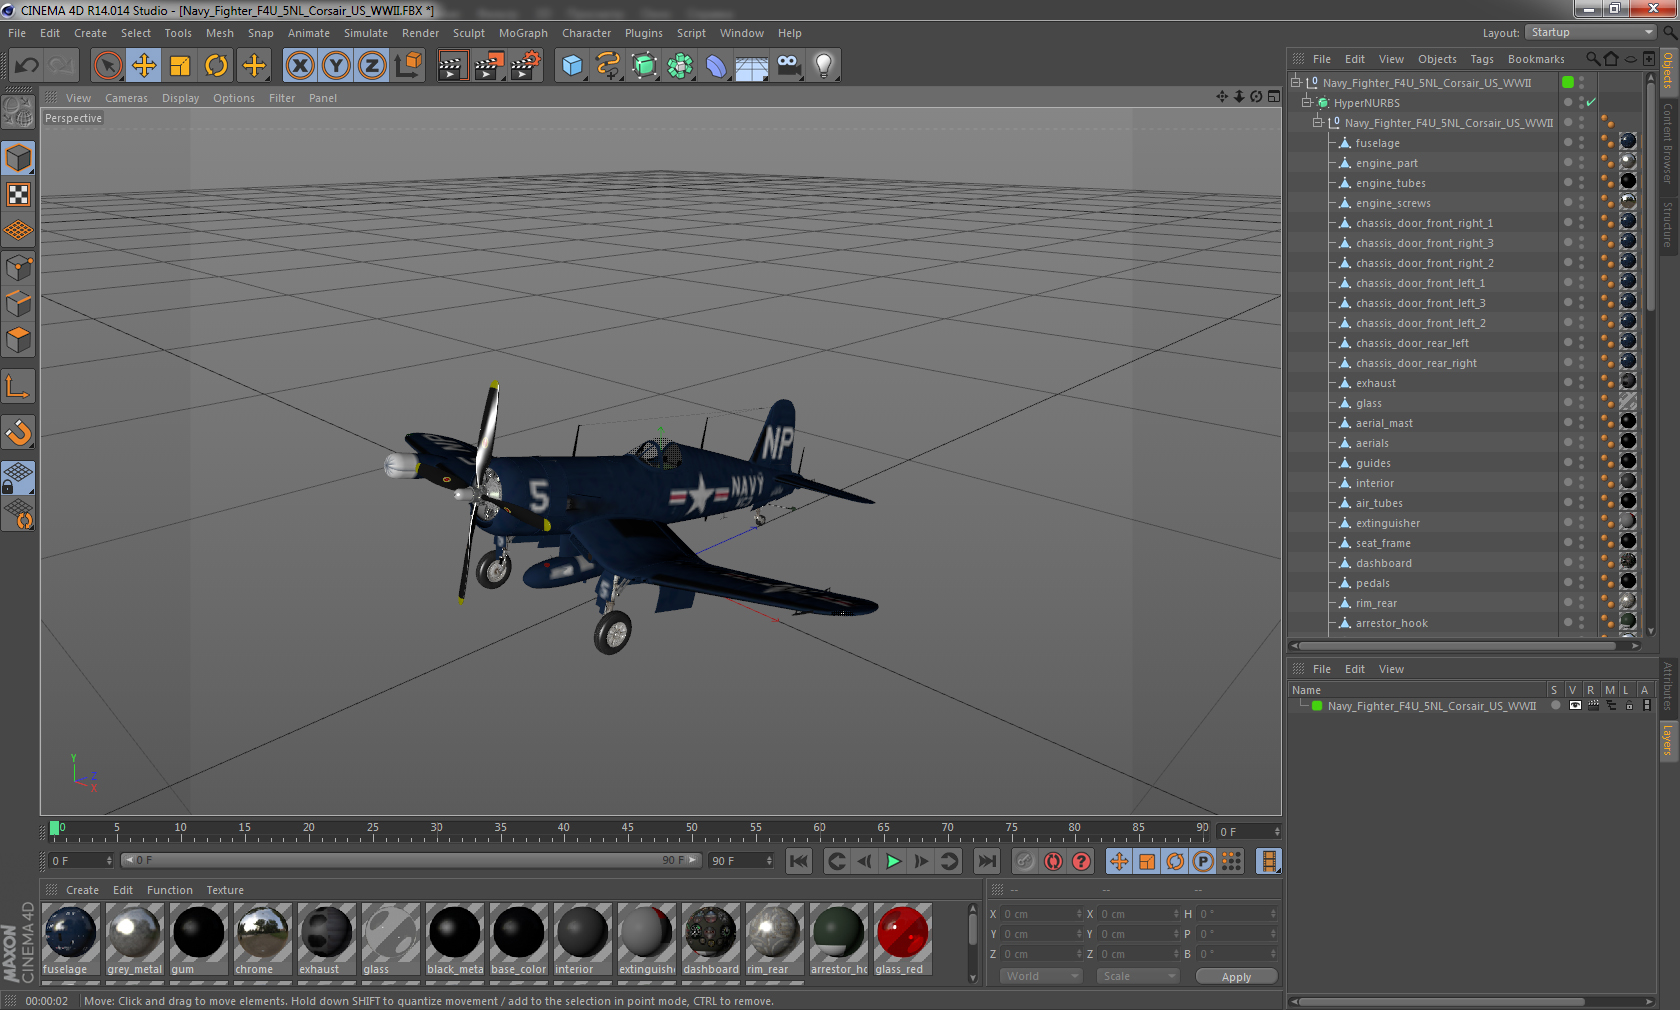This screenshot has width=1680, height=1010.
Task: Enable the Axis tool icon
Action: (19, 386)
